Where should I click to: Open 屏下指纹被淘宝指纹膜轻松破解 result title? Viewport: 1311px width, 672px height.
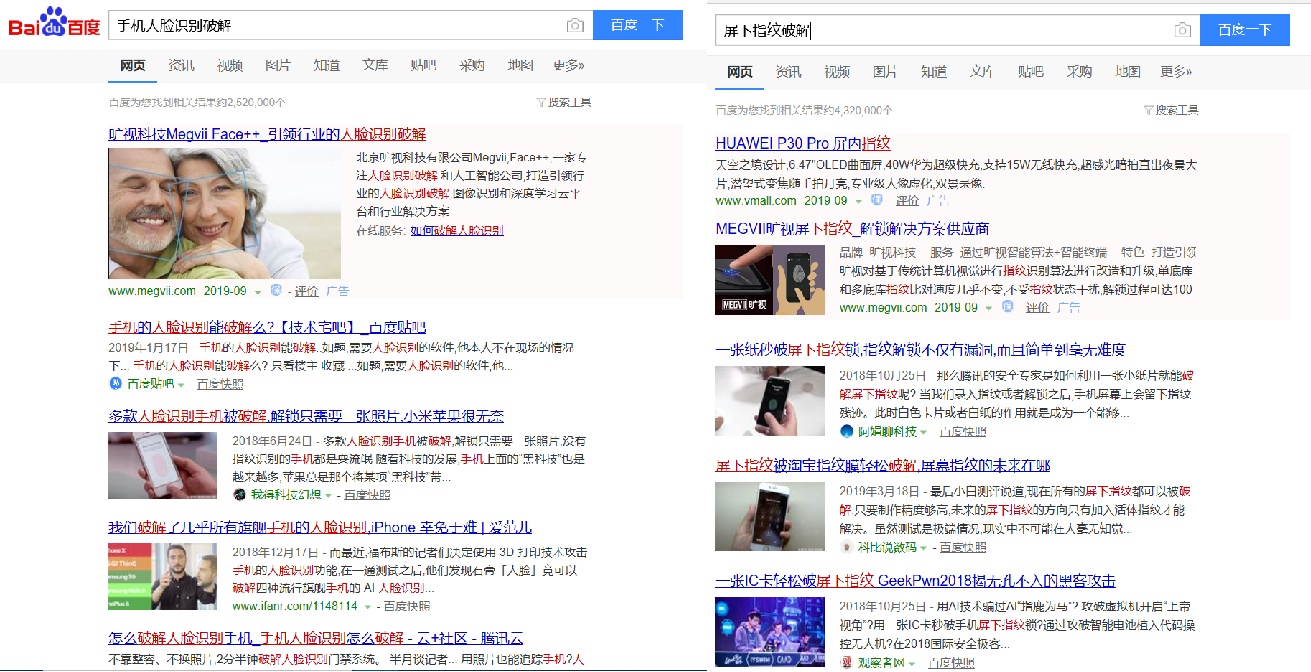point(883,465)
